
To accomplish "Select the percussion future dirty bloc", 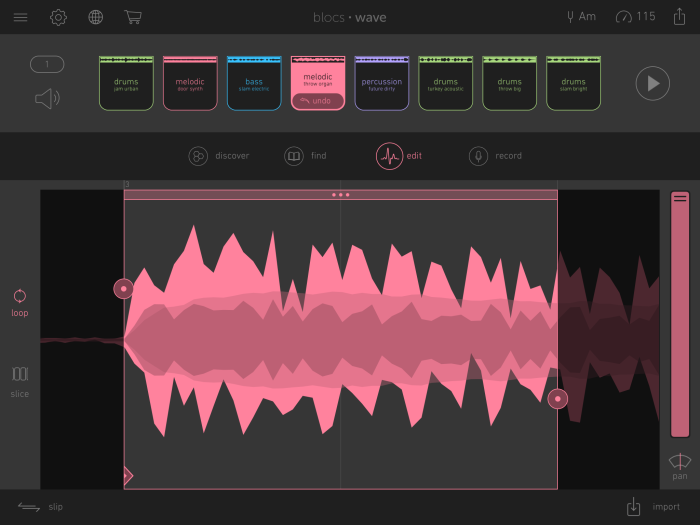I will tap(382, 83).
